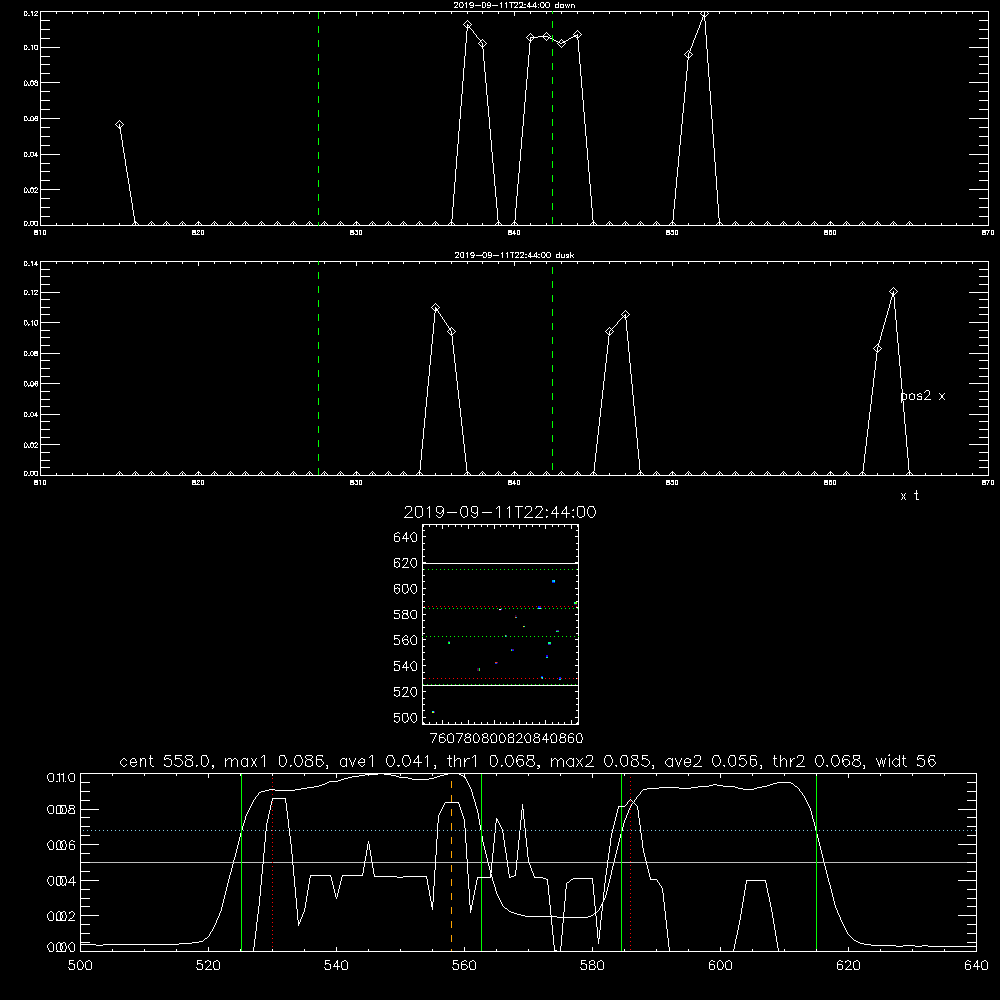Click the small scatter plot's '2019-09-11T22:44:00' title
This screenshot has height=1000, width=1000.
pyautogui.click(x=500, y=512)
